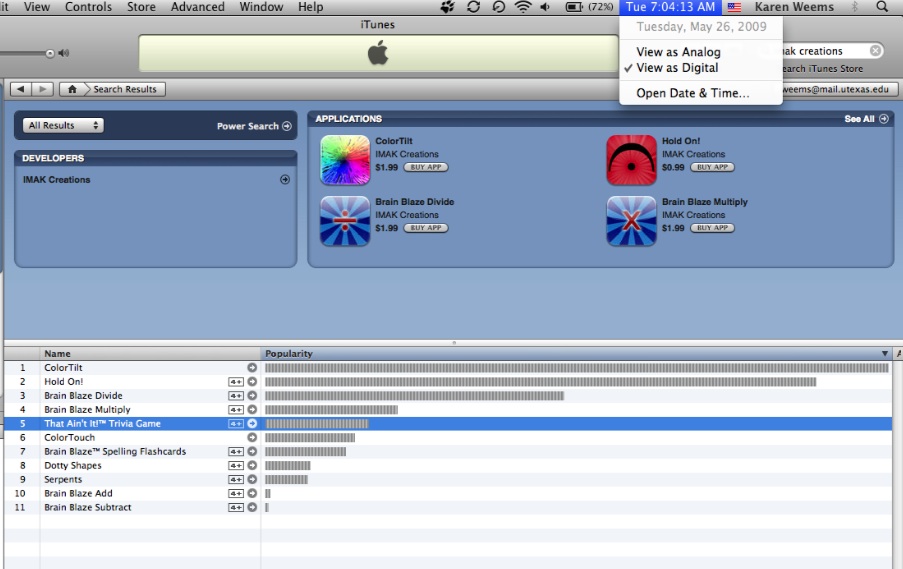
Task: Click the See All arrow icon
Action: 884,119
